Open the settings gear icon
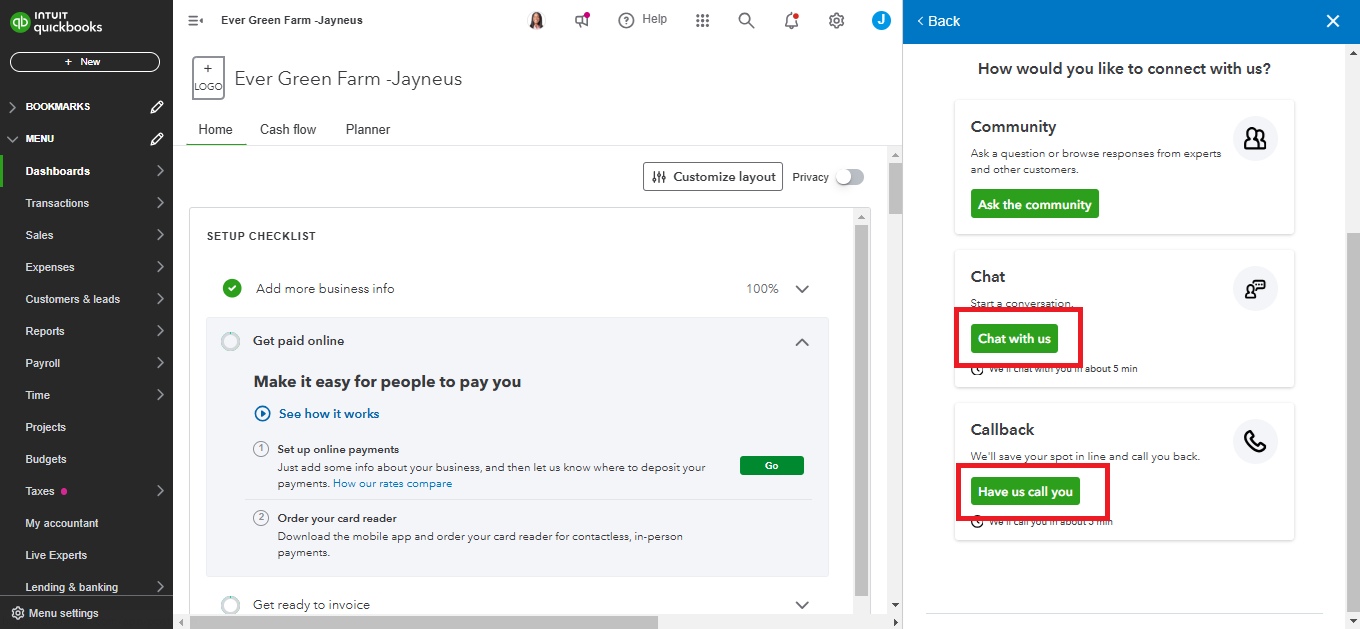Image resolution: width=1360 pixels, height=629 pixels. pyautogui.click(x=836, y=20)
